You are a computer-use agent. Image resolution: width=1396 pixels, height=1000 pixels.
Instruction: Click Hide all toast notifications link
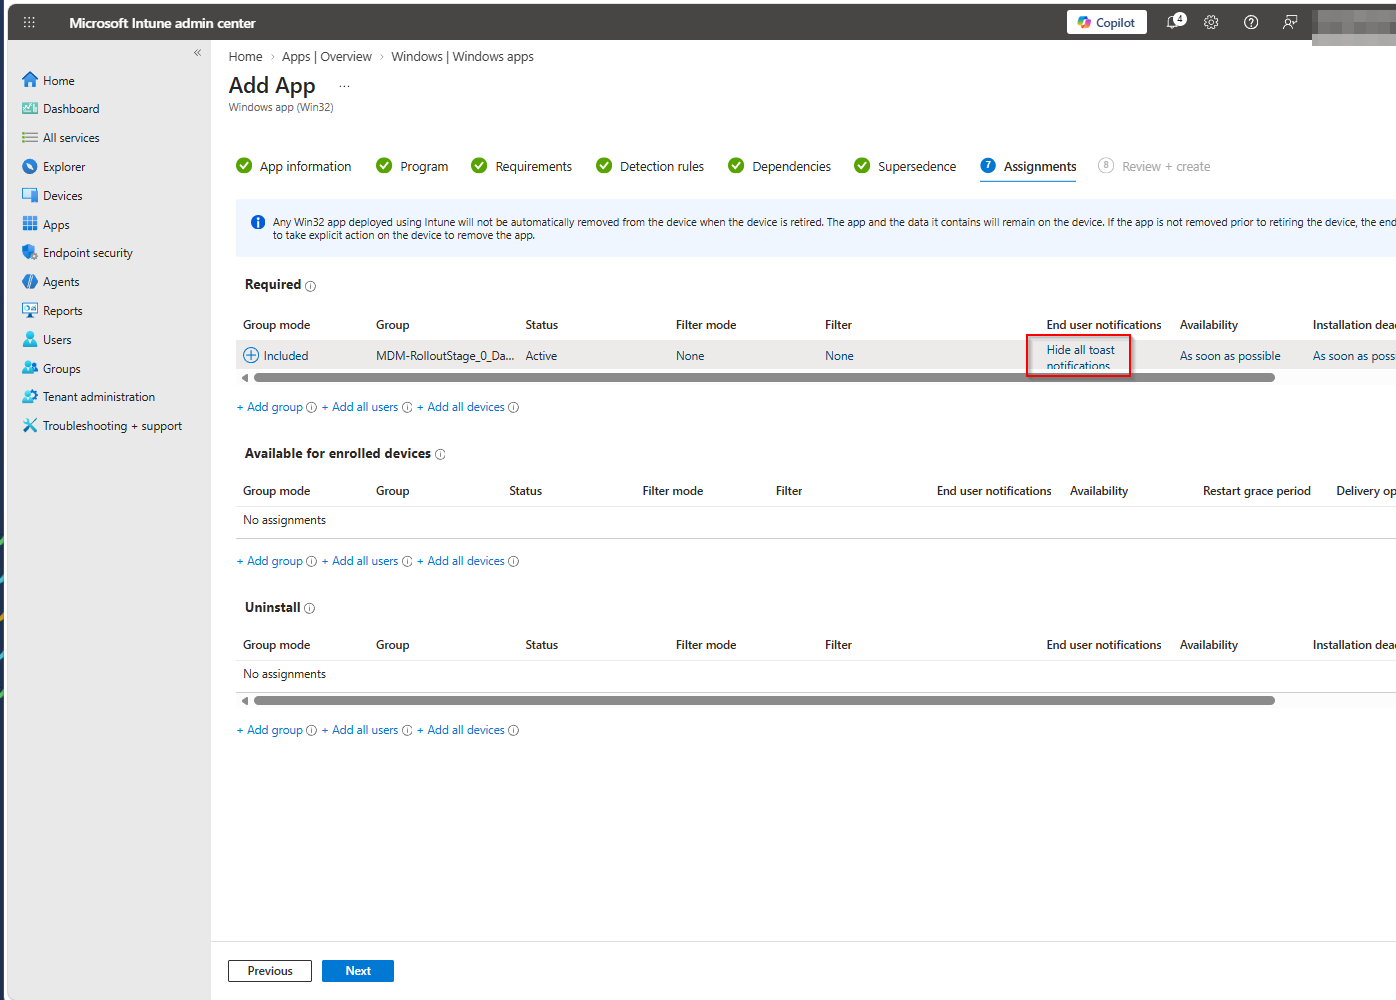pos(1080,357)
